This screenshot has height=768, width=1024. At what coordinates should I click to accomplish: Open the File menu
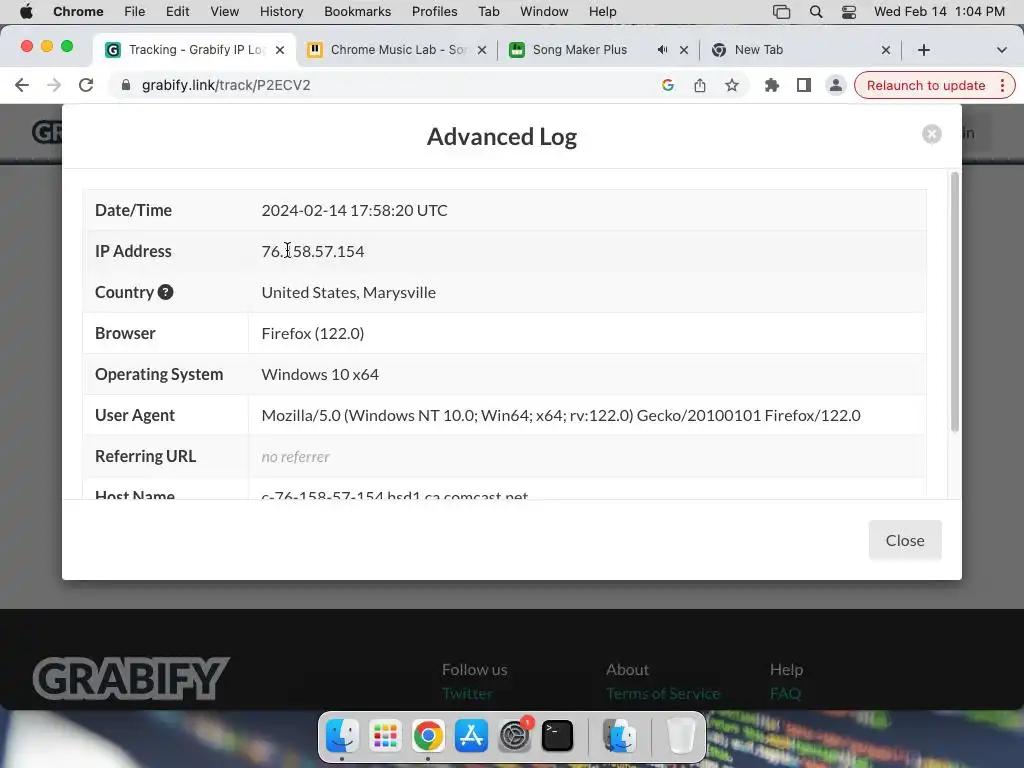tap(135, 11)
